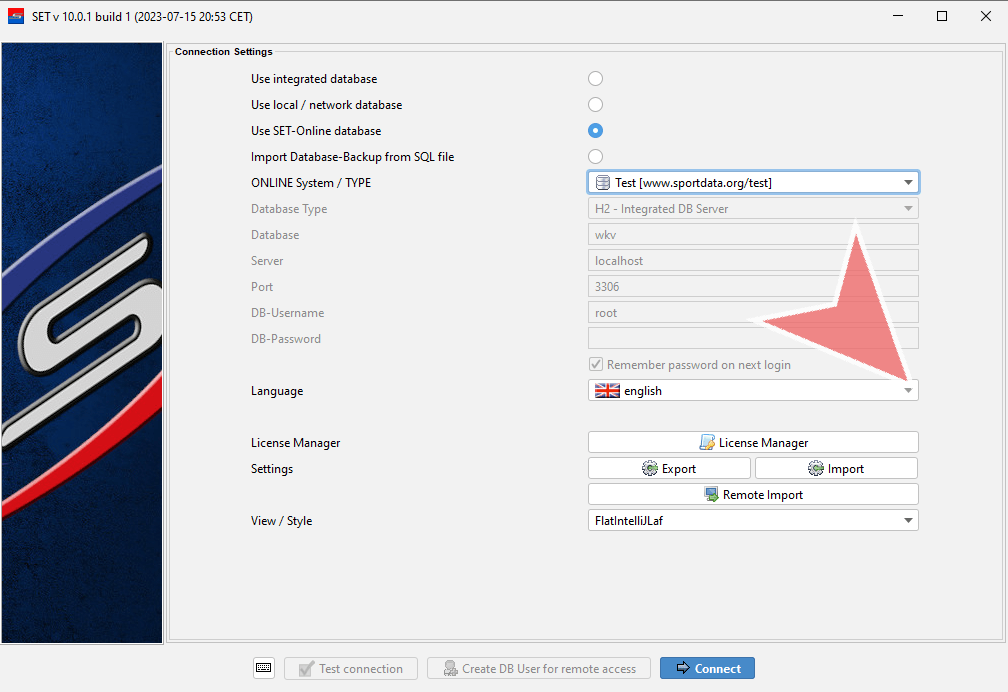Click the Port field showing 3306

(x=752, y=287)
